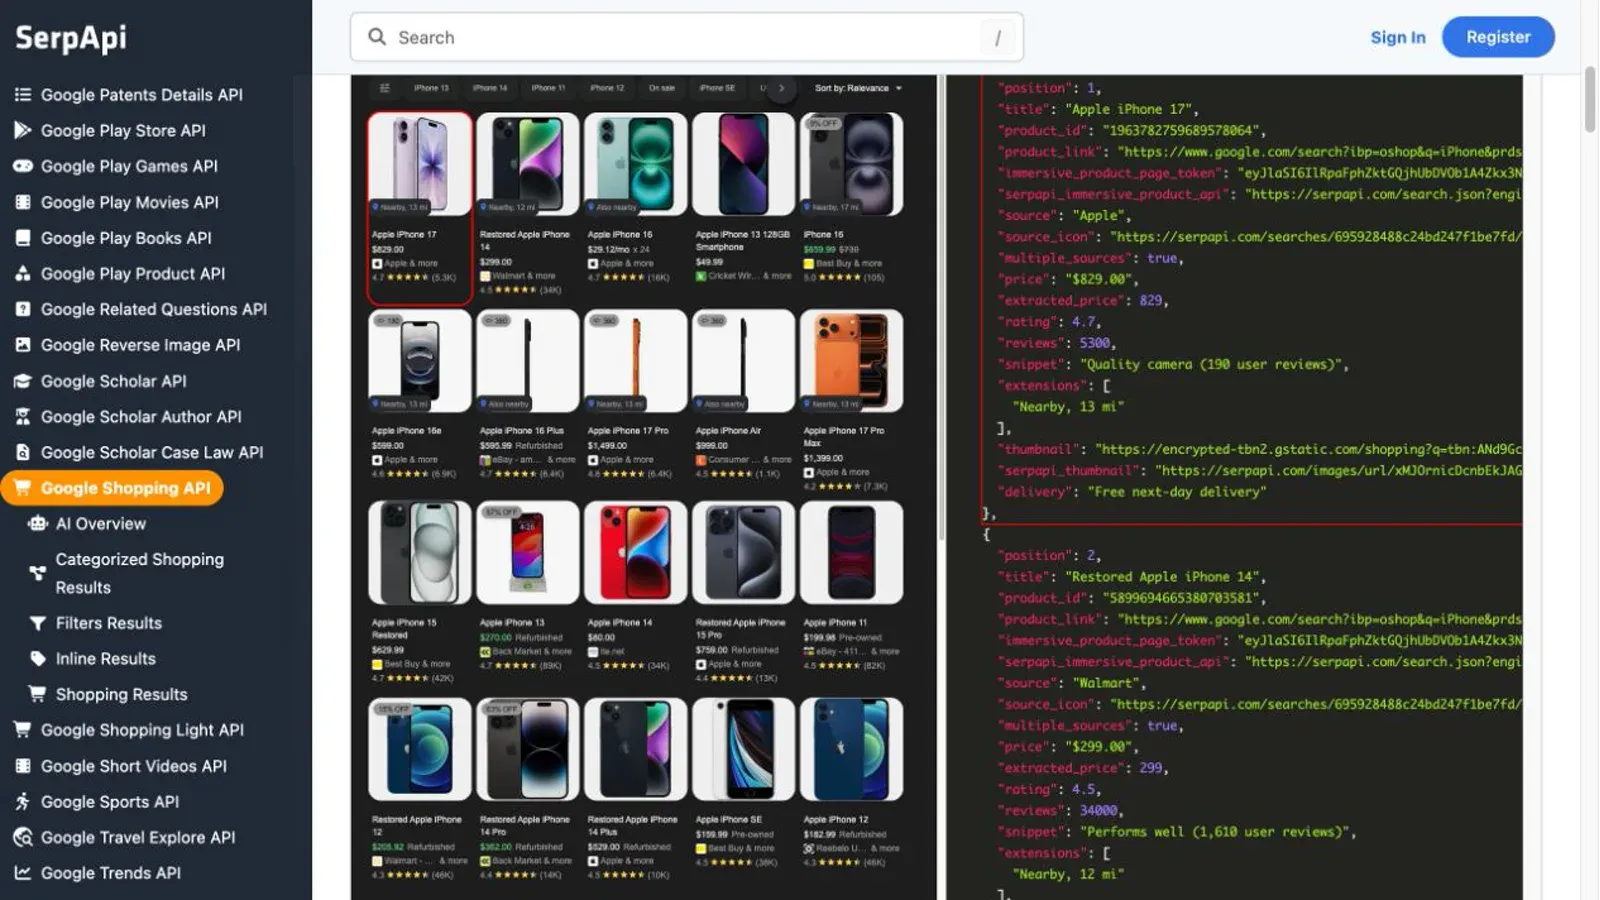Click the AI Overview robot icon
The image size is (1600, 900).
[38, 524]
